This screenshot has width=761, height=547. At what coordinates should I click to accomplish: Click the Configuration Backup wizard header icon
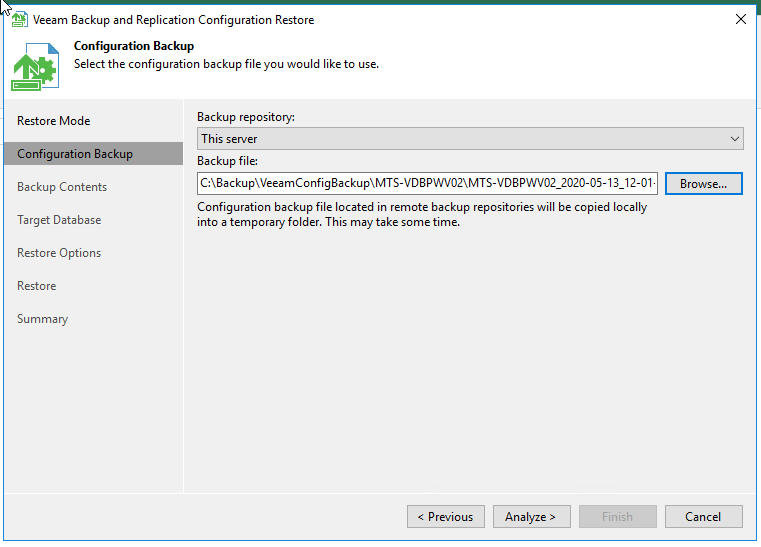35,66
